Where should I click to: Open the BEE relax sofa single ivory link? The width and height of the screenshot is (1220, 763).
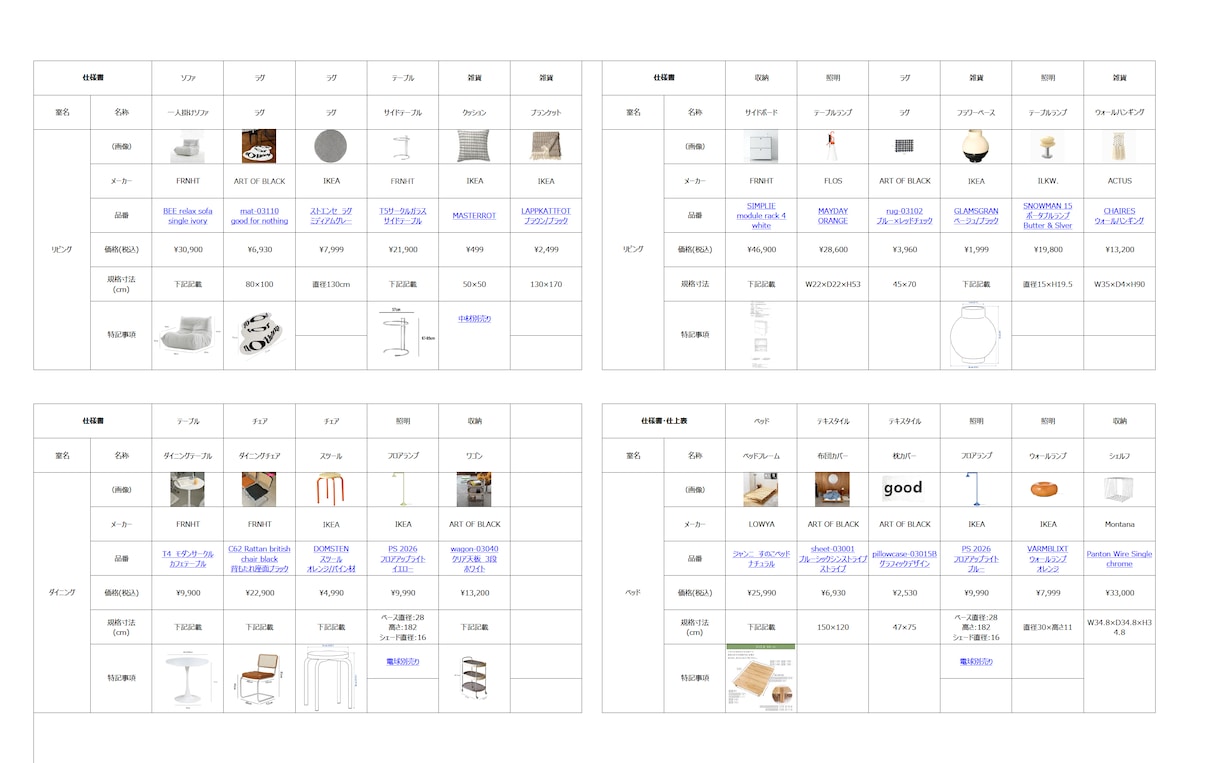coord(188,216)
